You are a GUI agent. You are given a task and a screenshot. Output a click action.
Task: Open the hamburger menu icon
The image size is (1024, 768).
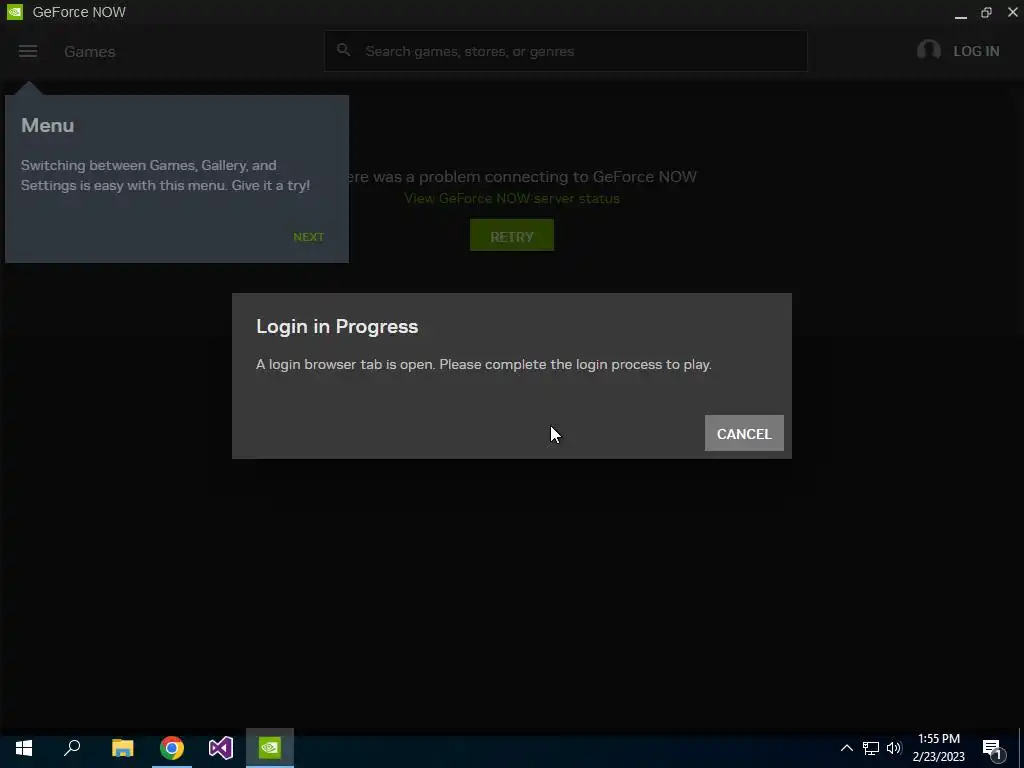coord(27,51)
